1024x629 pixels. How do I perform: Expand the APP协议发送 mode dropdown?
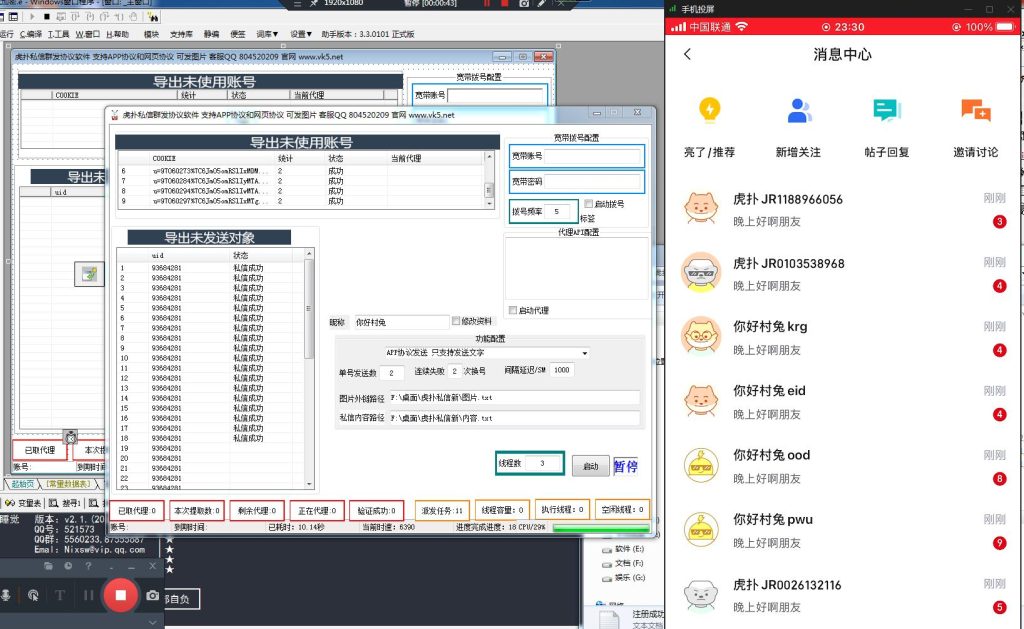[584, 352]
